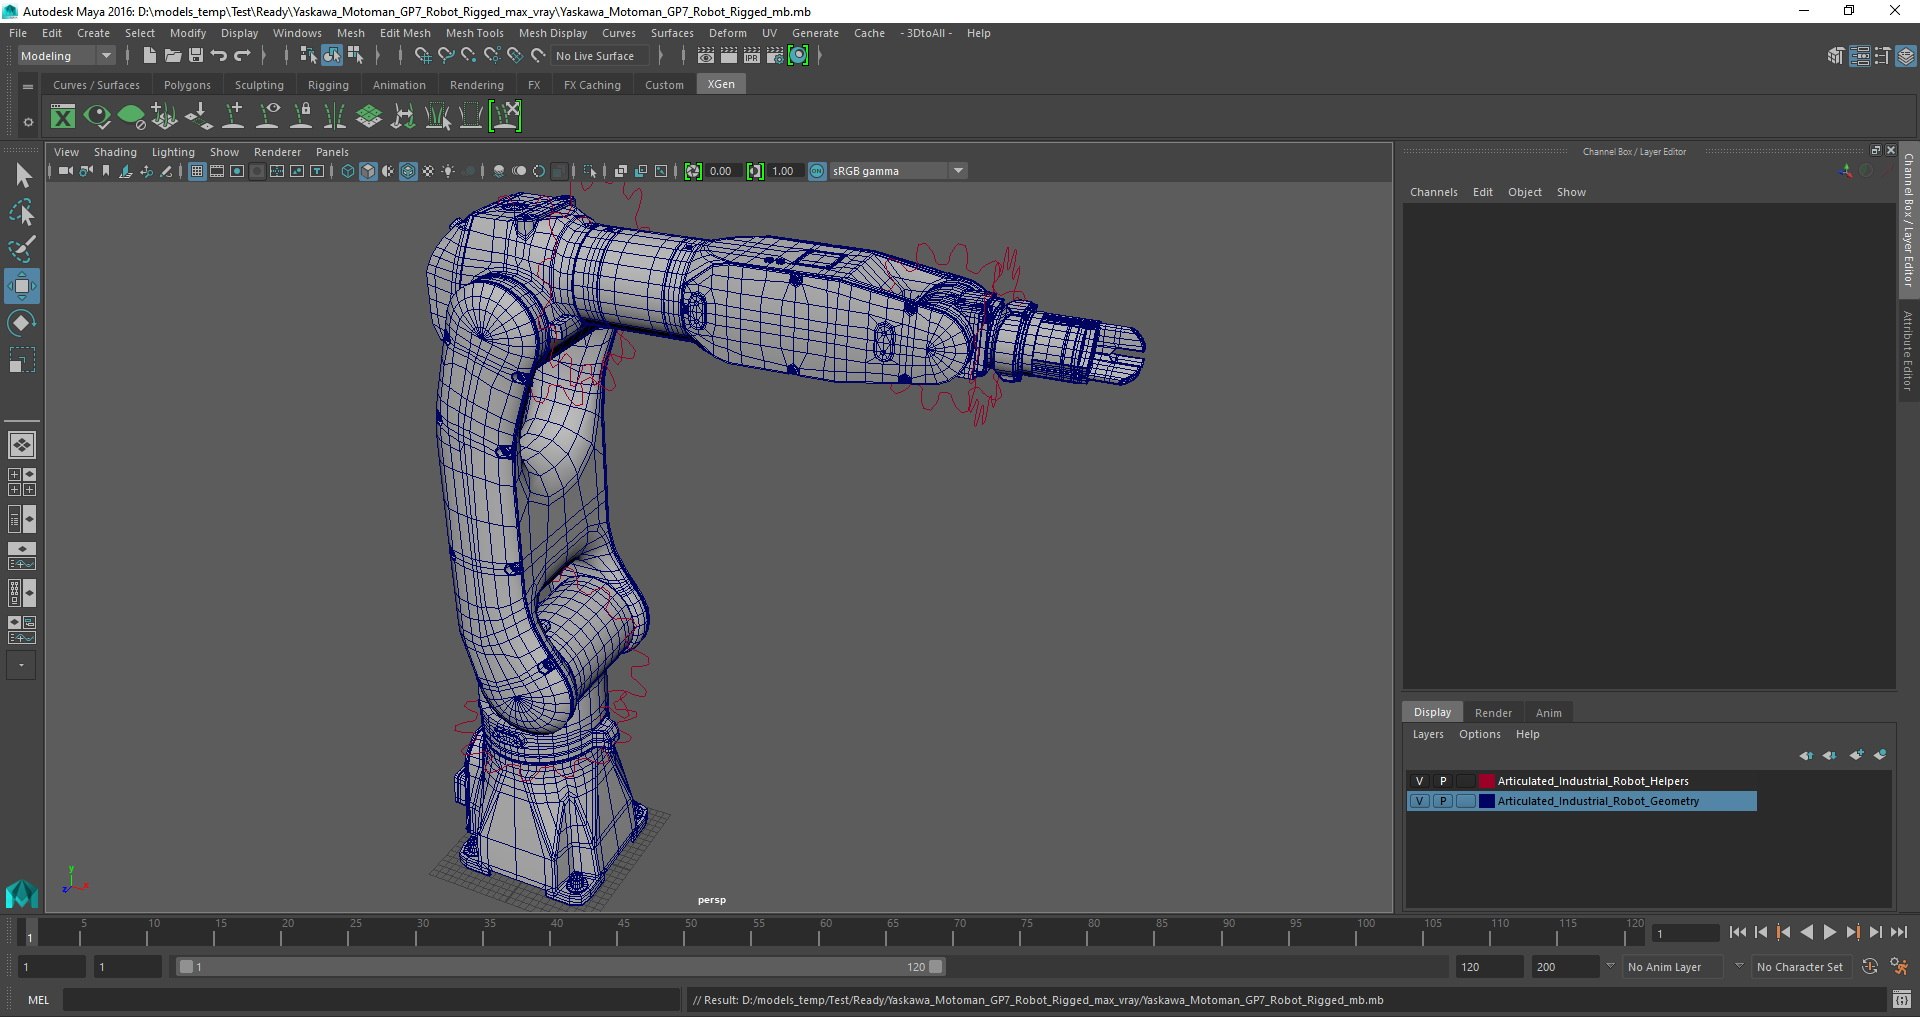Viewport: 1920px width, 1017px height.
Task: Switch to the Rigging shelf tab
Action: click(x=328, y=85)
